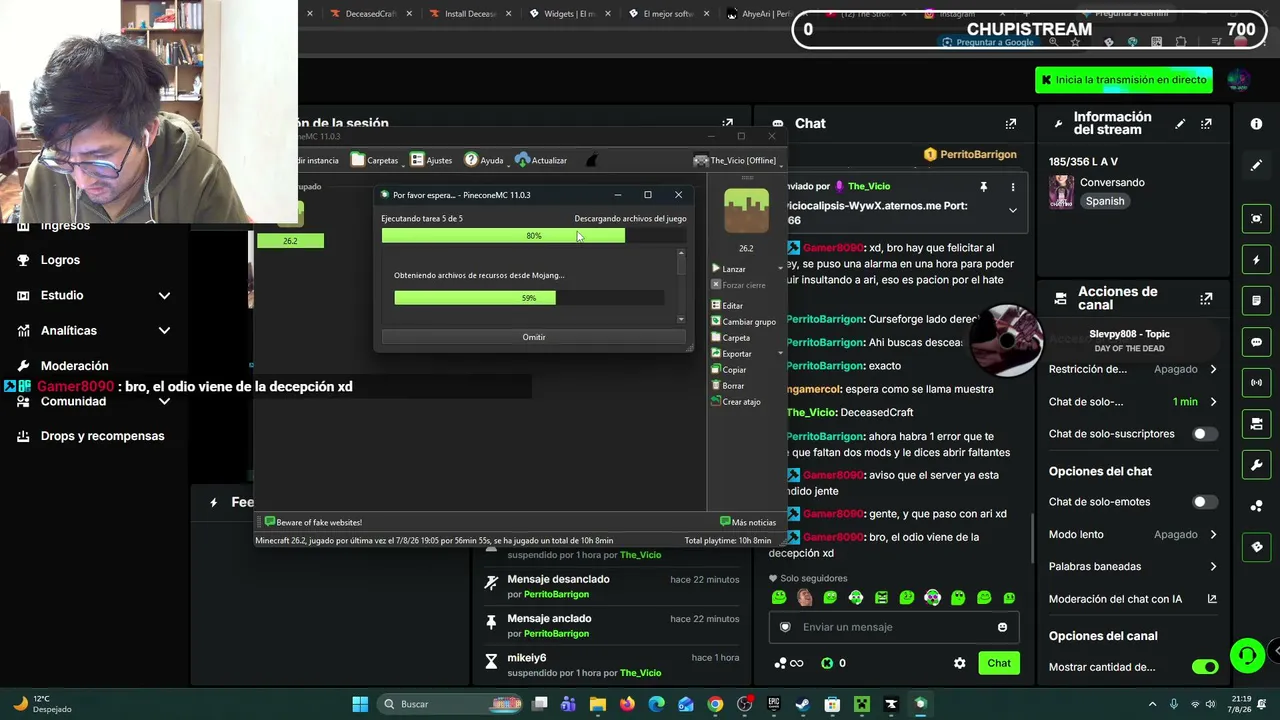Open the Windows Start button
The image size is (1280, 720).
[x=360, y=704]
